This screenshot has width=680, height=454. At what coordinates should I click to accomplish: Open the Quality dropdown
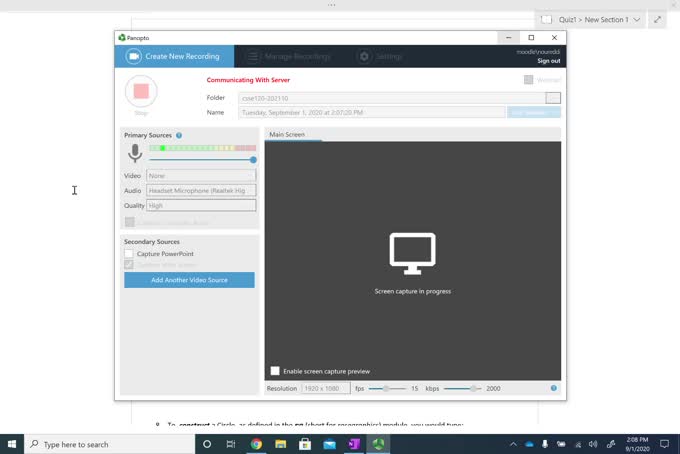[201, 205]
